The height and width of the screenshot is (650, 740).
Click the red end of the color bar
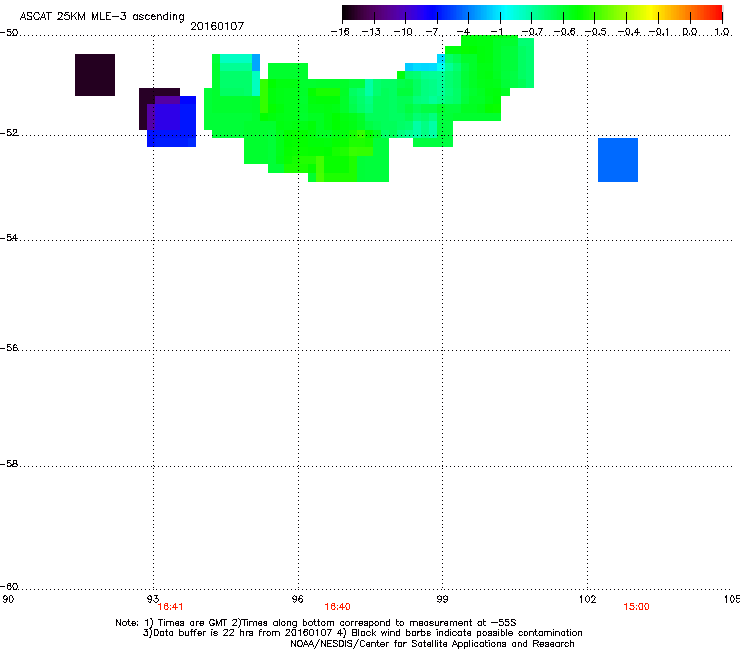tap(715, 12)
